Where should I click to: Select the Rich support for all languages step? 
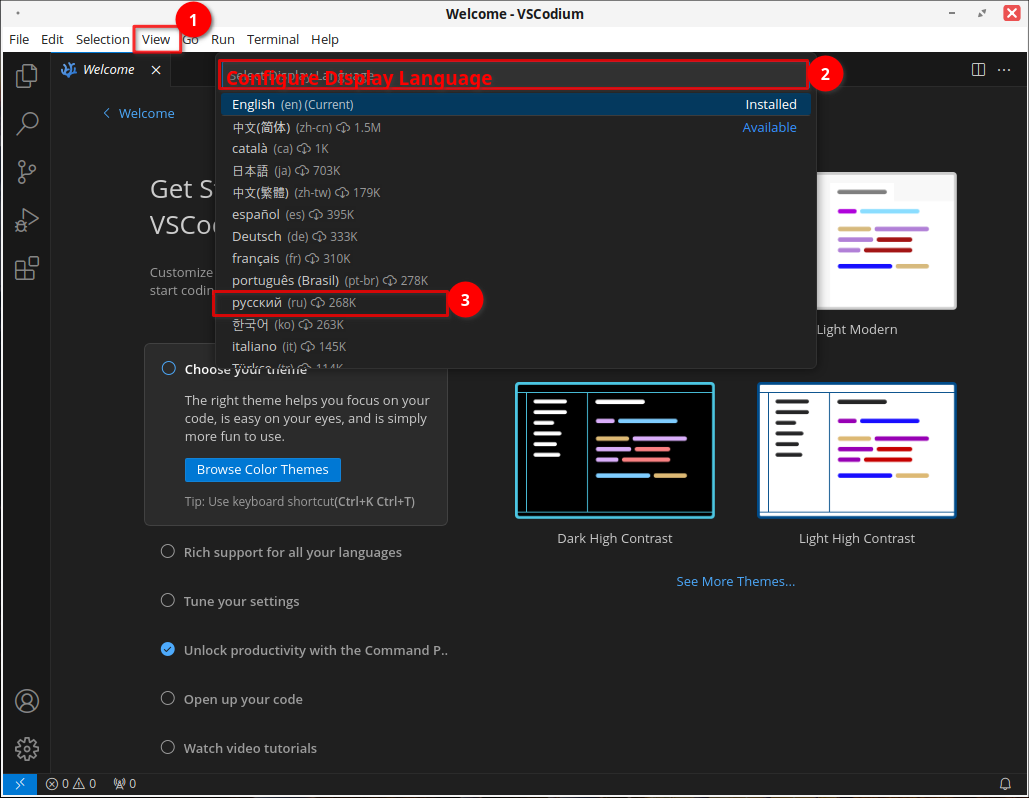(x=292, y=552)
